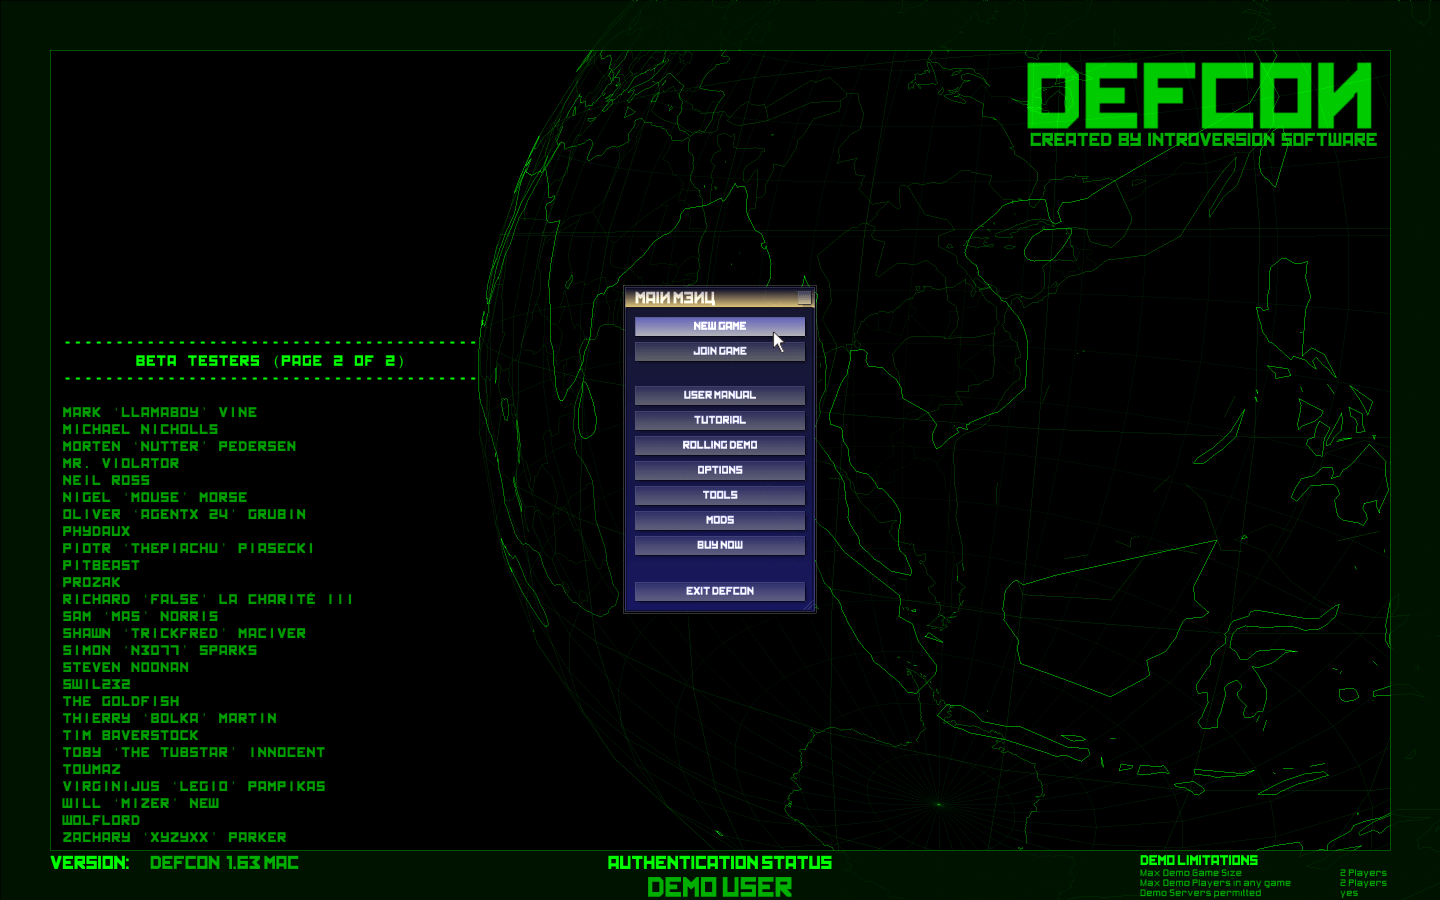This screenshot has width=1440, height=900.
Task: Open the Mods menu entry
Action: click(x=719, y=520)
